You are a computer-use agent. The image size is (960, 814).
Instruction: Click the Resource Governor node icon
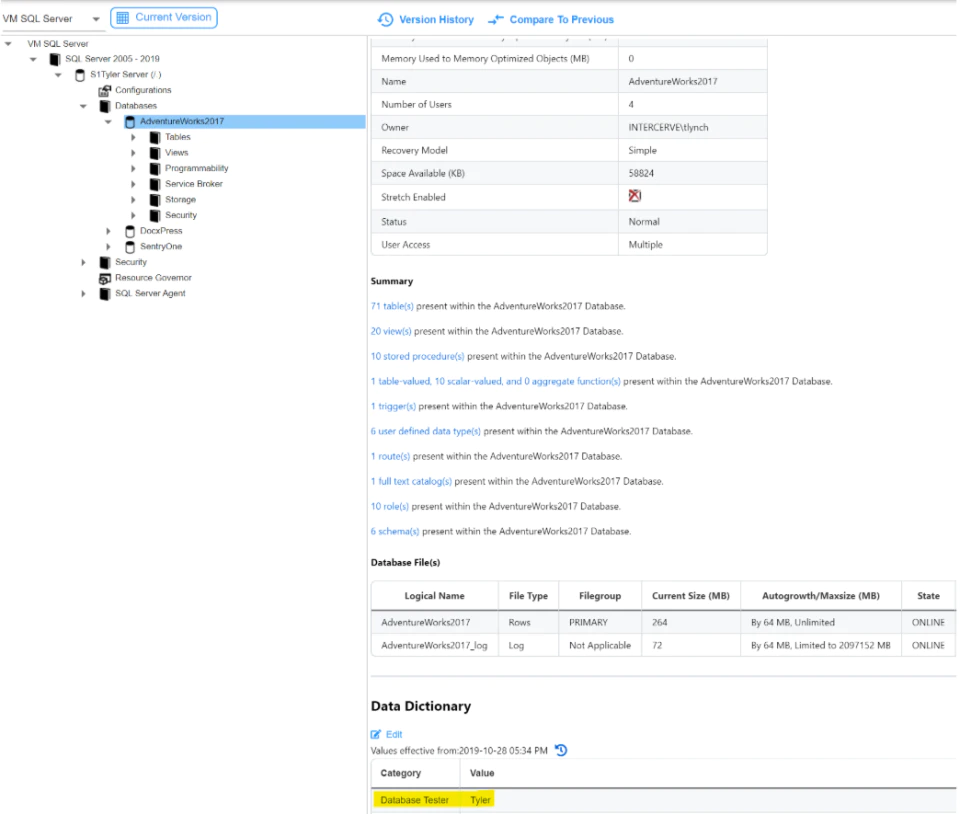[x=105, y=278]
